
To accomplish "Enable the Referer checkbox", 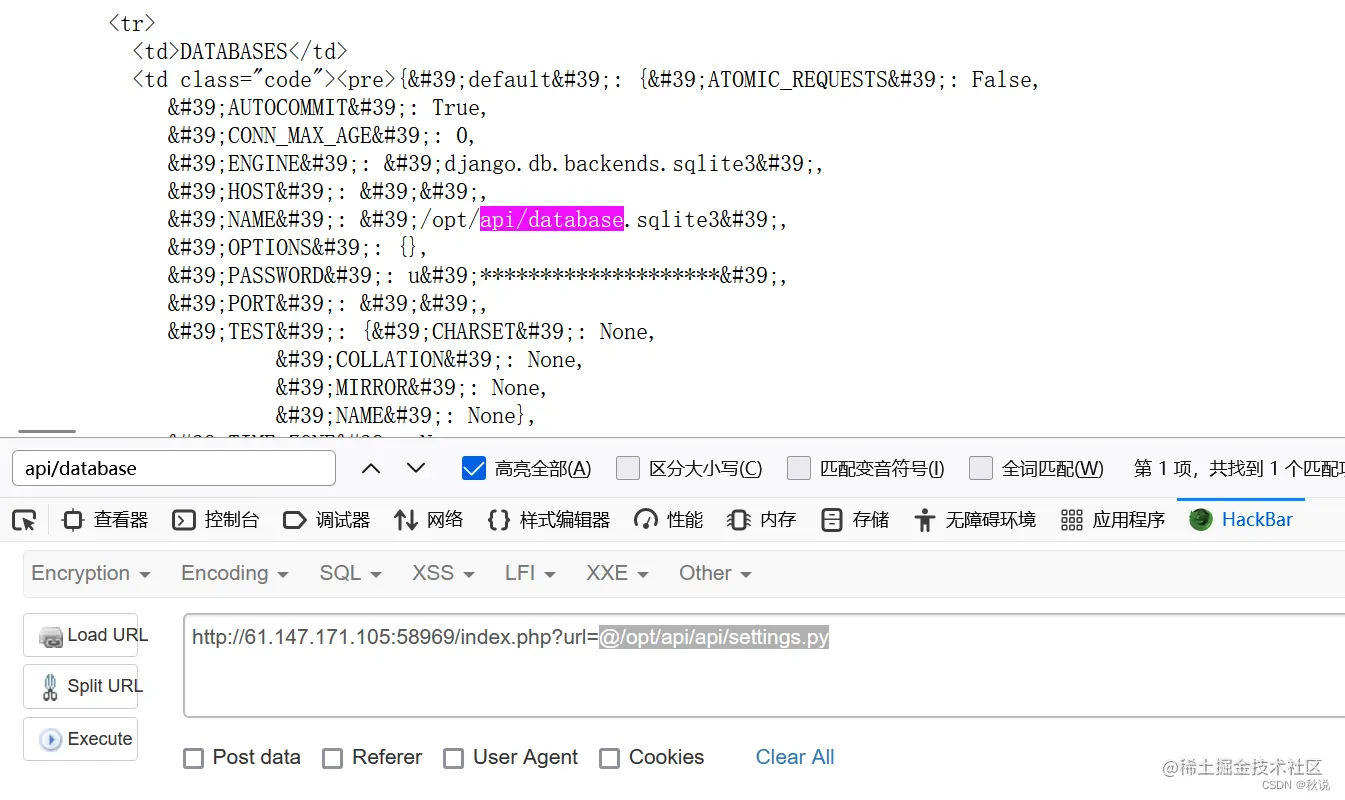I will coord(333,758).
